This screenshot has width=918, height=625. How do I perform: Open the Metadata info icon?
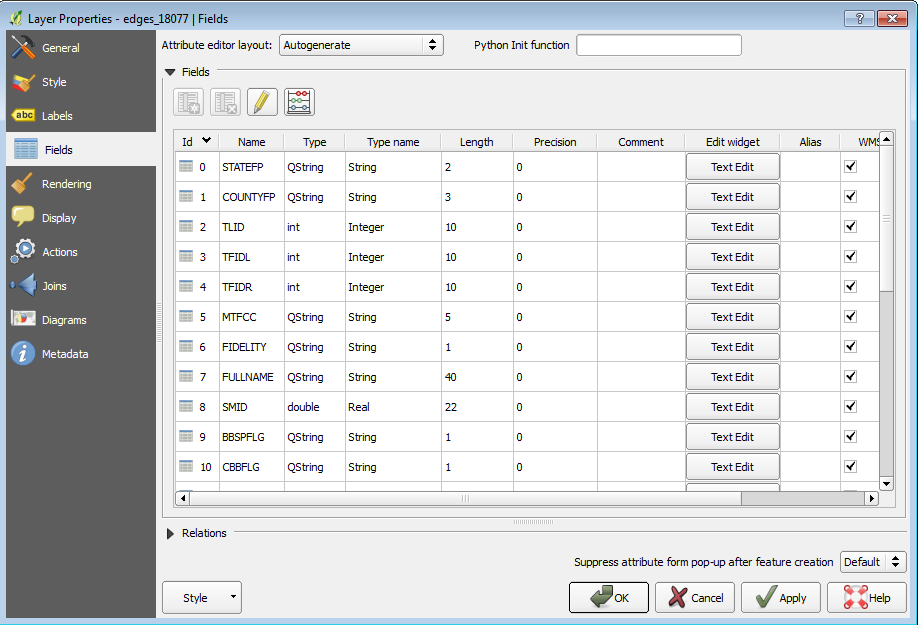(23, 354)
